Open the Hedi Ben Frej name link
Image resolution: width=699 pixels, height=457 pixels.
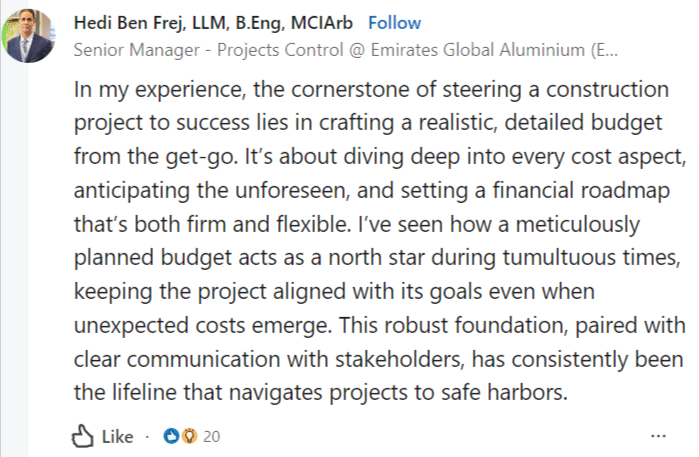coord(142,22)
